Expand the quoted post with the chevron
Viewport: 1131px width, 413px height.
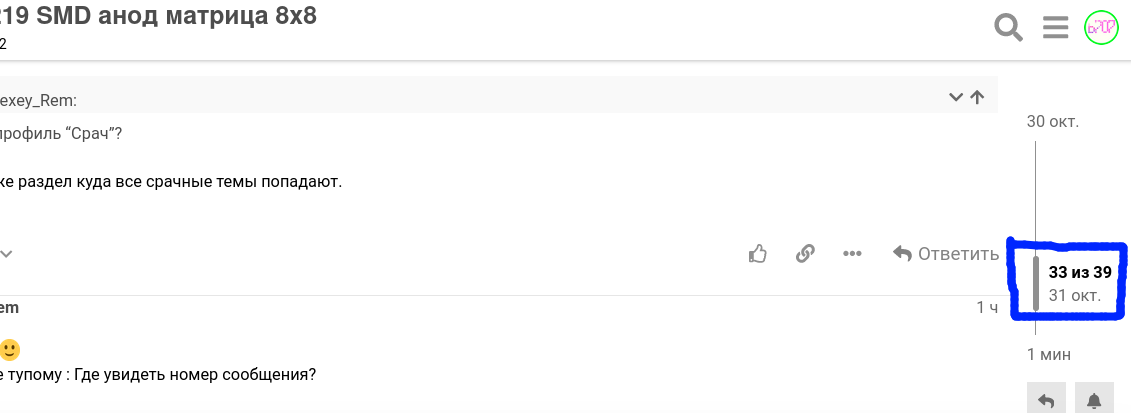[x=956, y=97]
